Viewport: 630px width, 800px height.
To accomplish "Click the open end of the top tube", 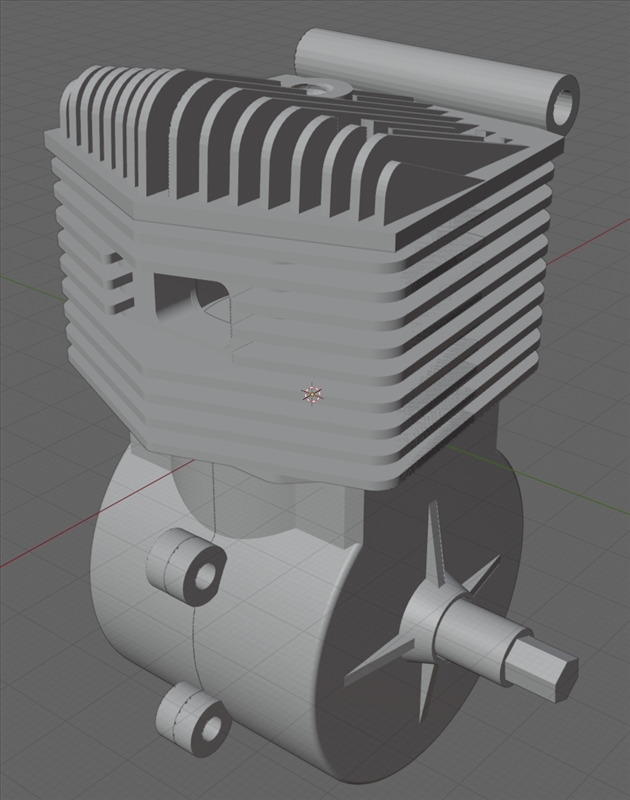I will (x=564, y=104).
